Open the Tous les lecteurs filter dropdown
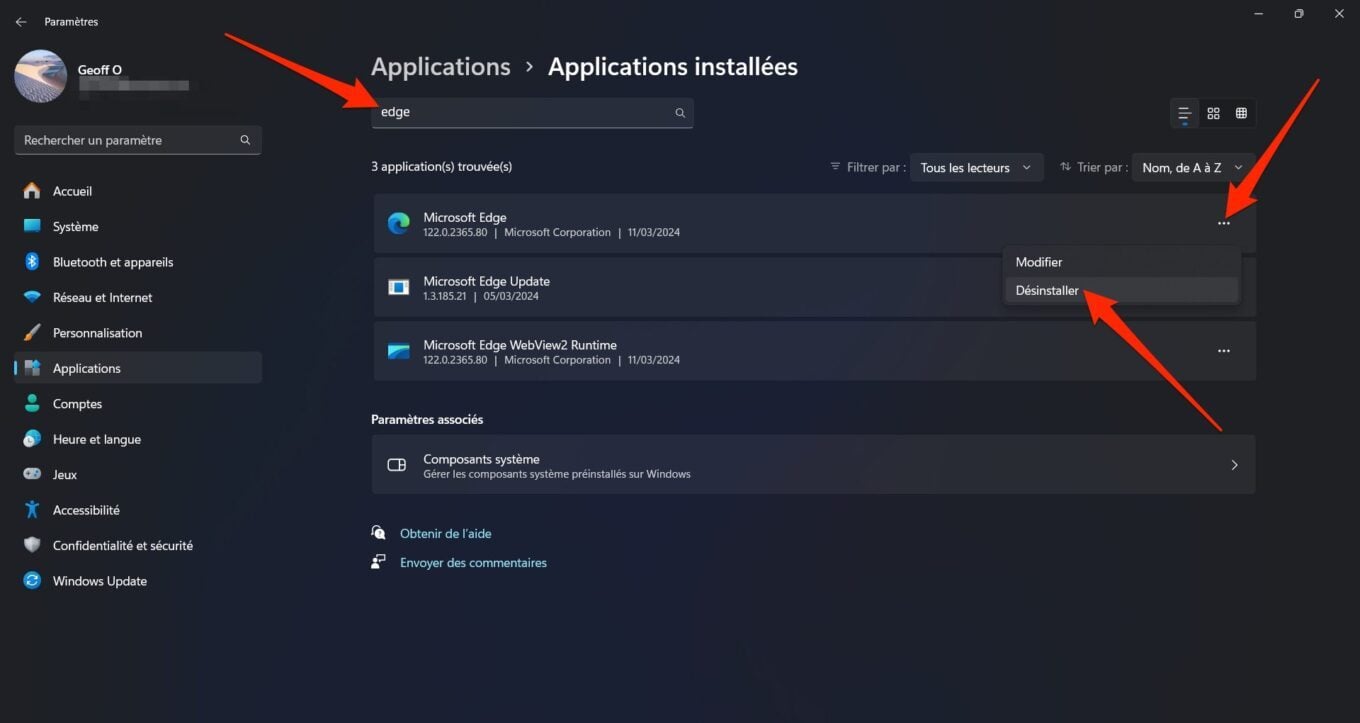The width and height of the screenshot is (1360, 723). click(976, 168)
